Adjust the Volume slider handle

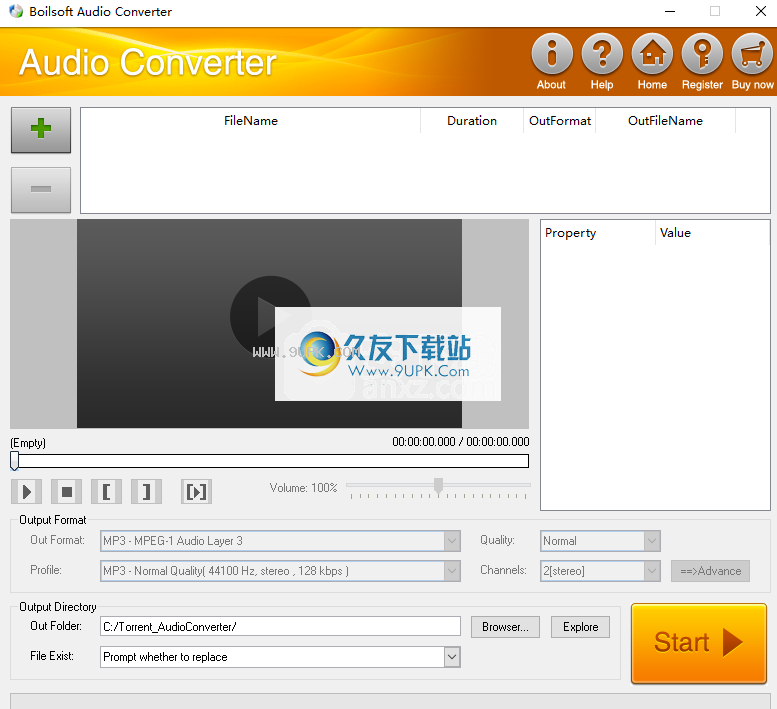[x=438, y=486]
